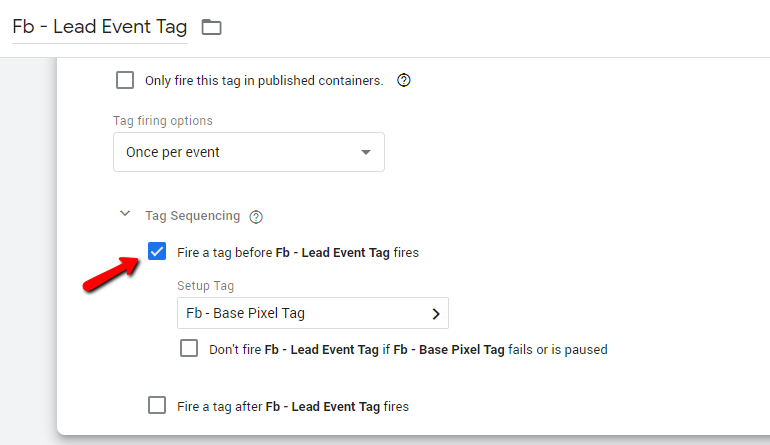The height and width of the screenshot is (445, 770).
Task: Open the folder icon beside tag name
Action: (212, 27)
